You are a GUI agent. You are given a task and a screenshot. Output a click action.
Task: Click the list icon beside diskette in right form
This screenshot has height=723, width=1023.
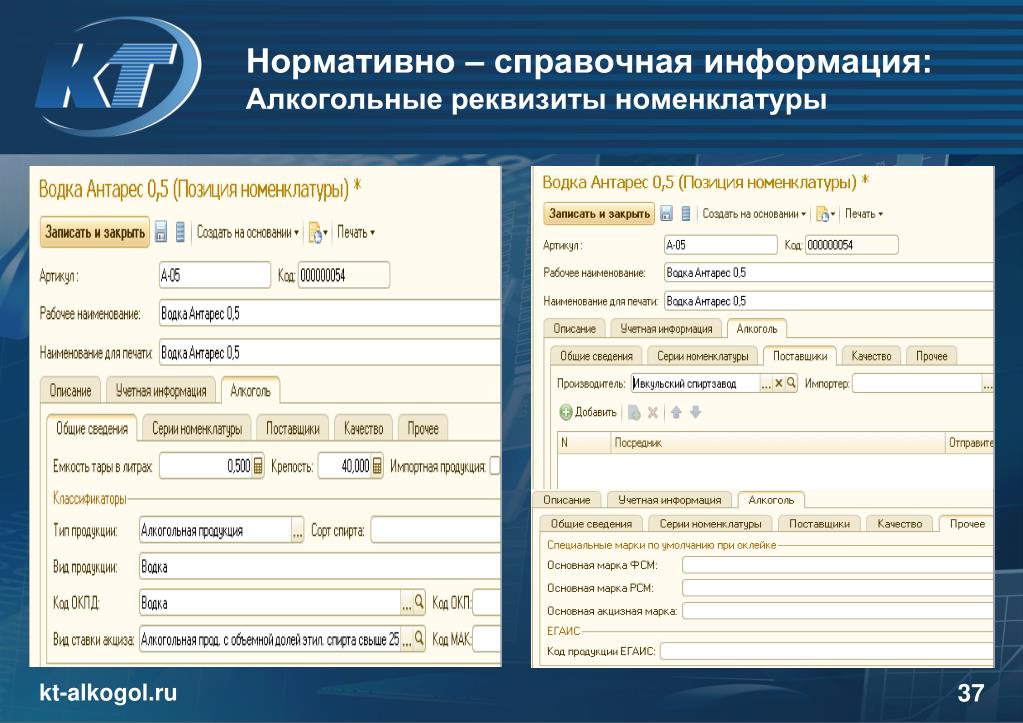(x=686, y=213)
